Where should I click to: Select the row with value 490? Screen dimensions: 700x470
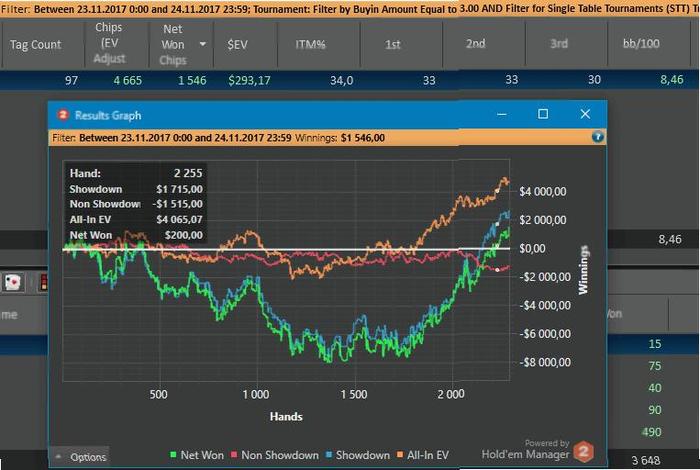[x=651, y=432]
